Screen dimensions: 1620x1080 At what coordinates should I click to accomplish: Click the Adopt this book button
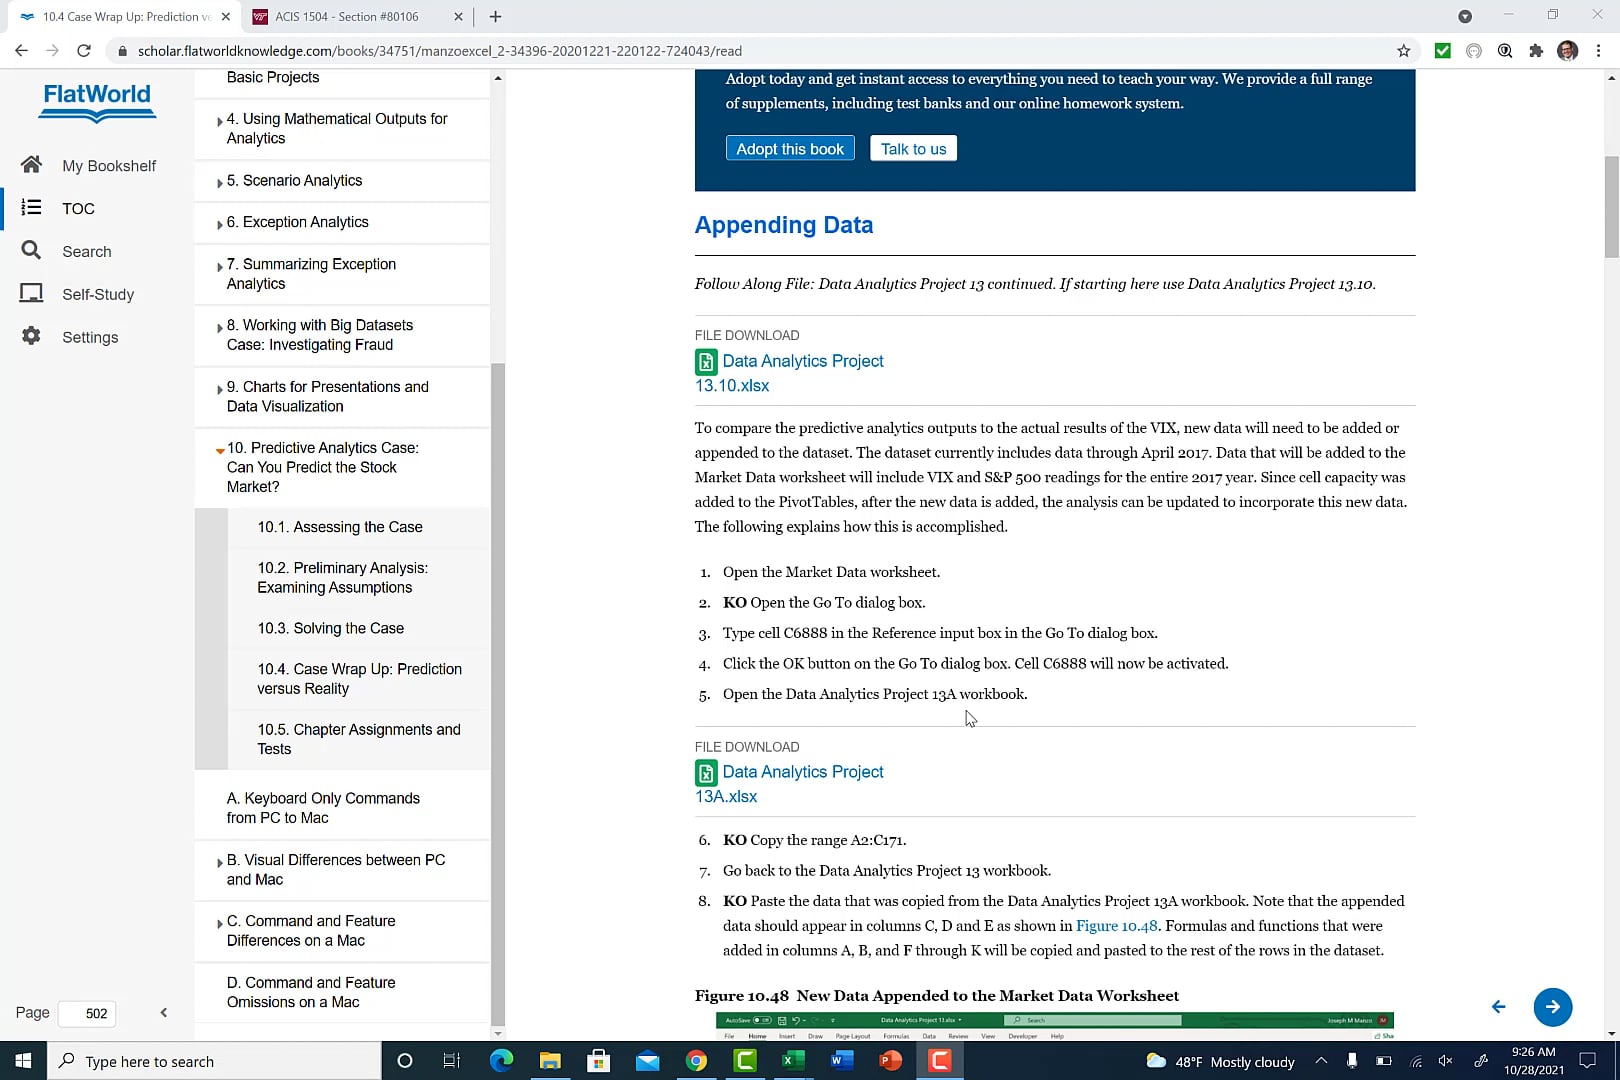[789, 148]
